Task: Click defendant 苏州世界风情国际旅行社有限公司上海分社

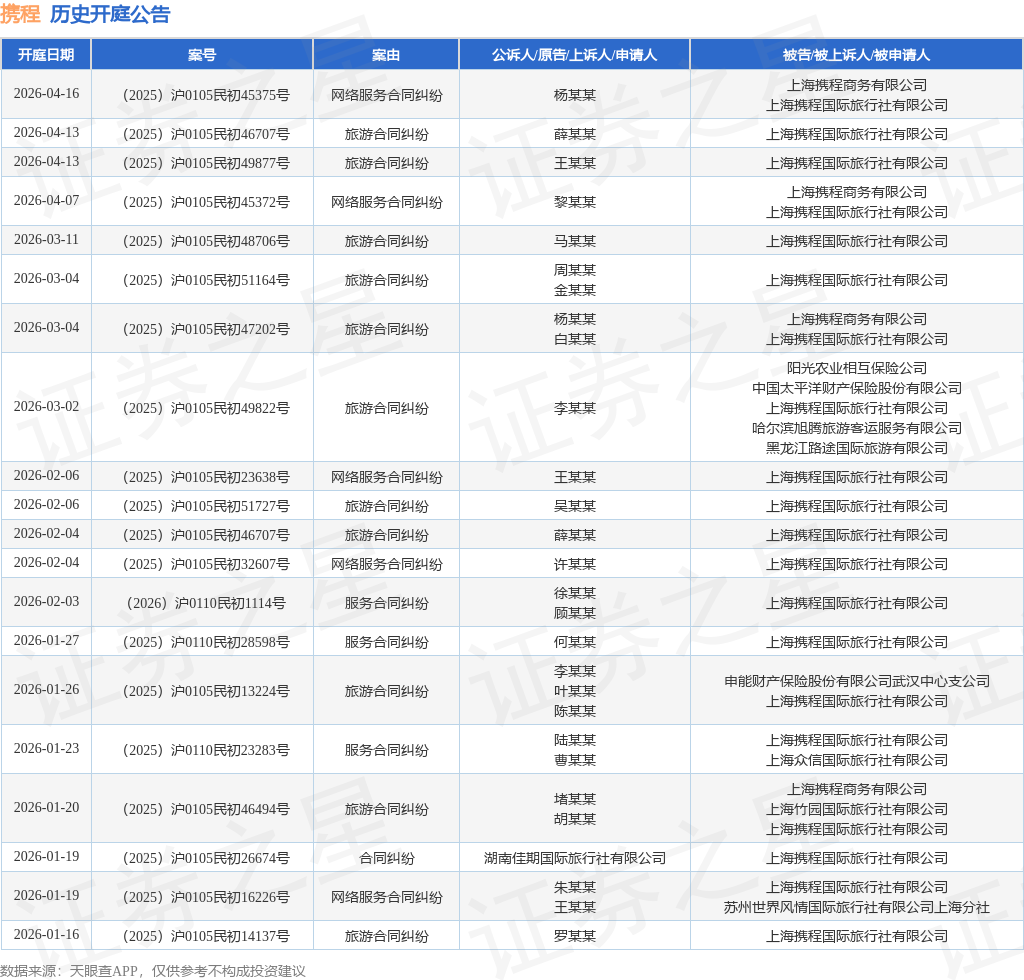Action: click(x=856, y=908)
